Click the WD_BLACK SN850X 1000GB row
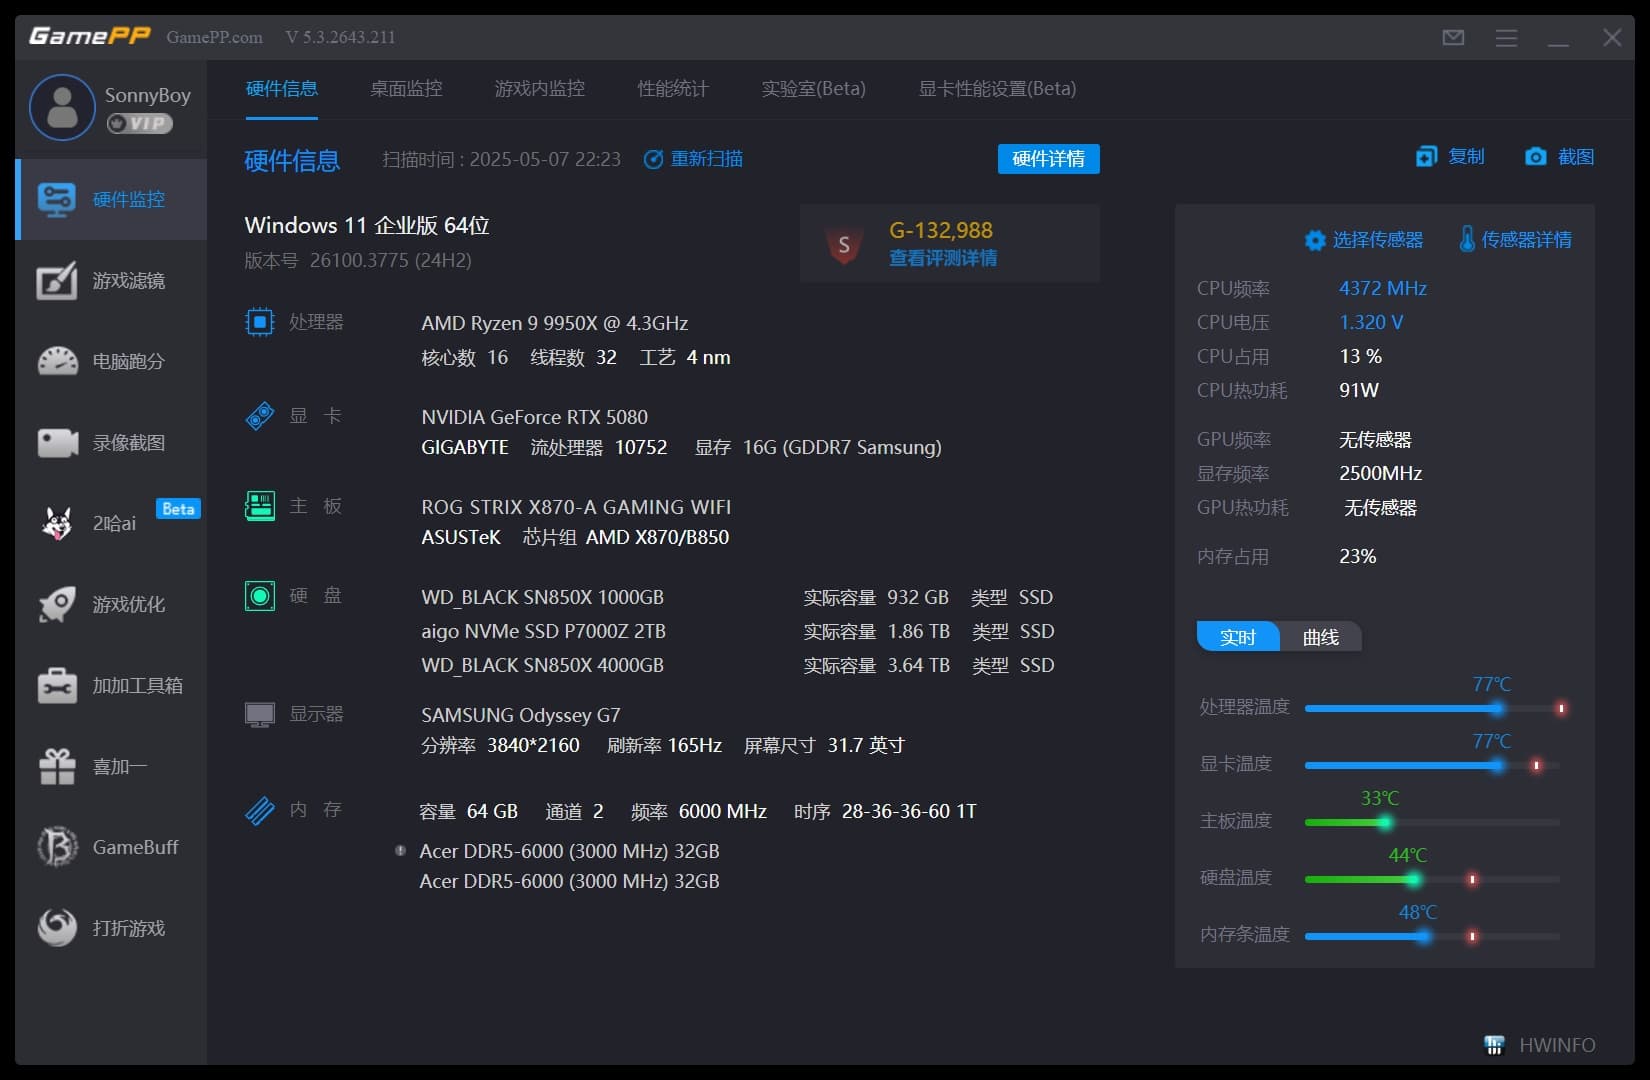The image size is (1650, 1080). coord(738,597)
